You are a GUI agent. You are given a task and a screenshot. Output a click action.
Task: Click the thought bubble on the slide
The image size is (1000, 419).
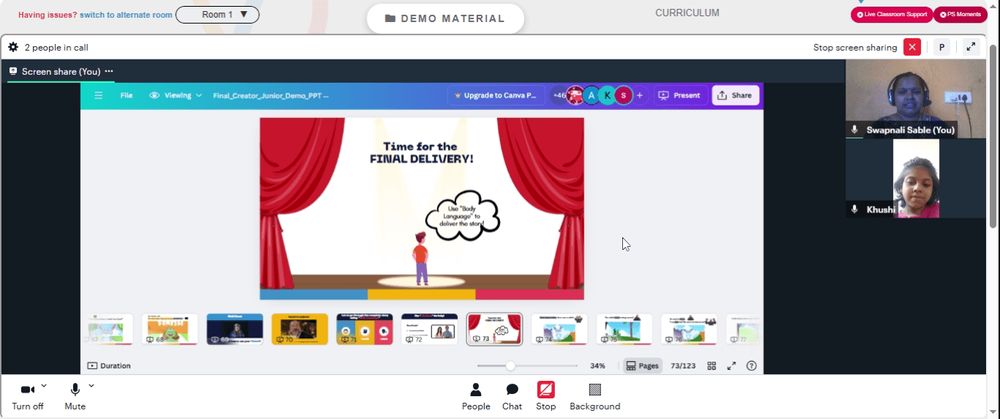tap(462, 216)
